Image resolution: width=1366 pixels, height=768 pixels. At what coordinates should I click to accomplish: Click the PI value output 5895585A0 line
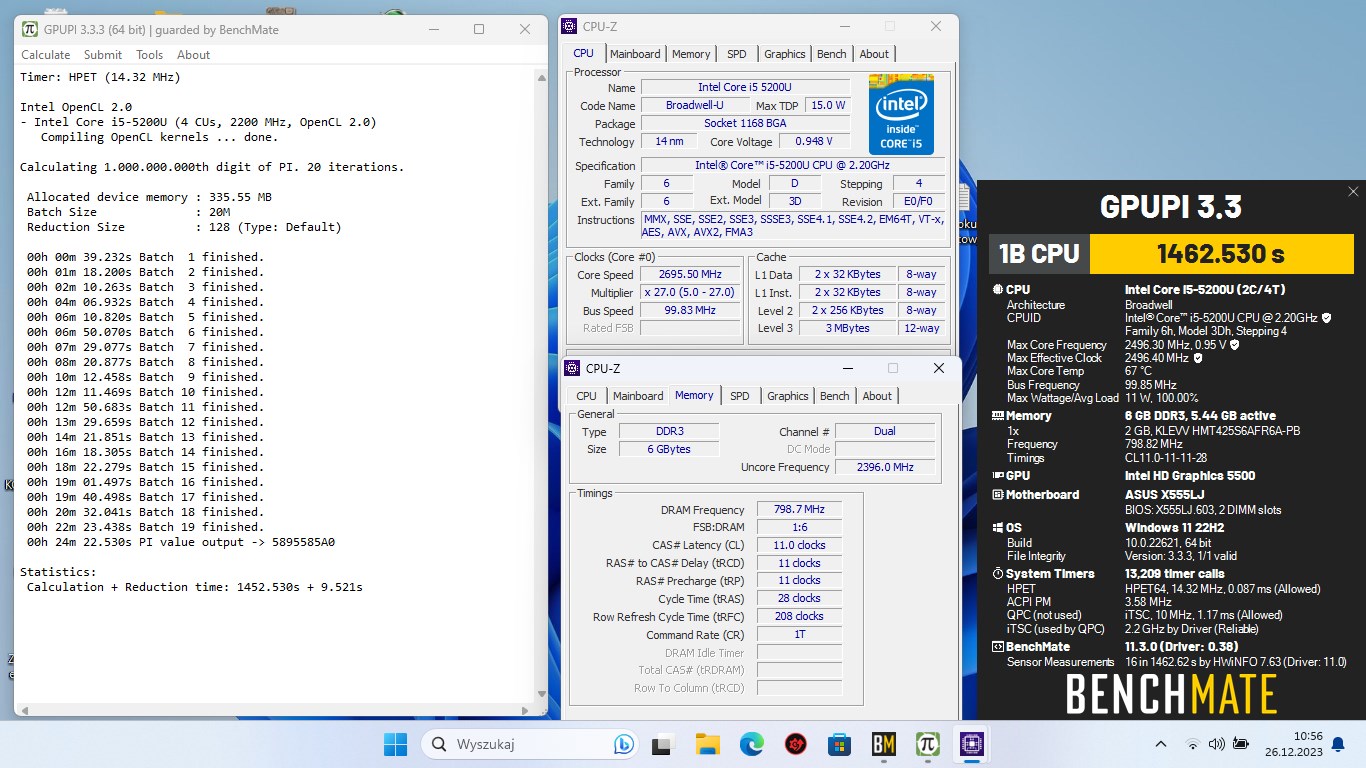pyautogui.click(x=181, y=542)
